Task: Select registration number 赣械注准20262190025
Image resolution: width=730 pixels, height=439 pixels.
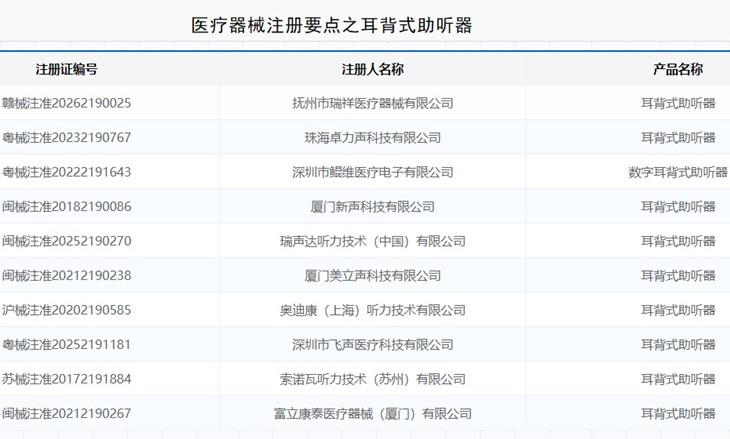Action: pos(67,103)
